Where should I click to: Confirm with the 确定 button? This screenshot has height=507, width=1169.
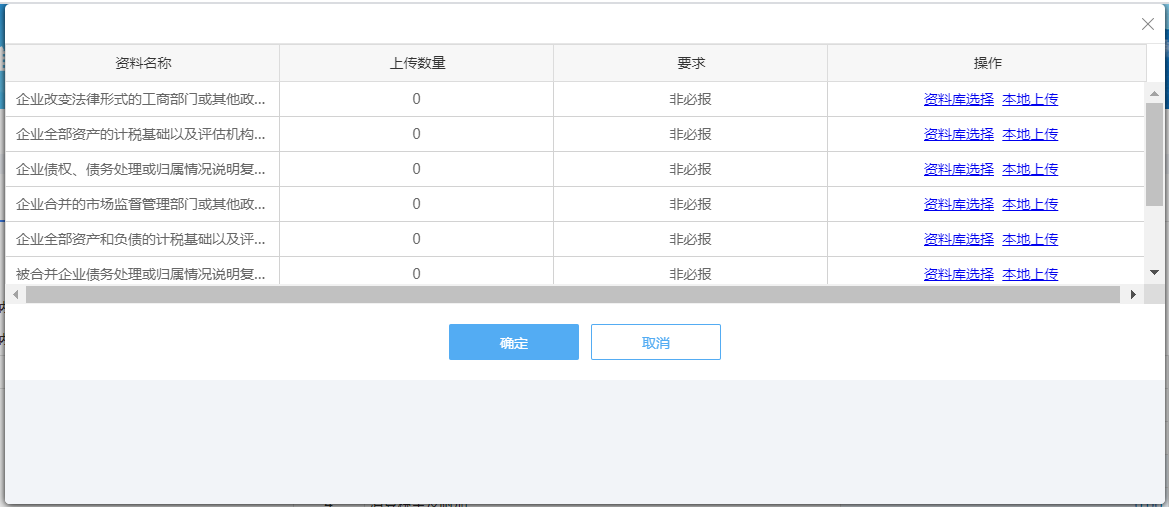pyautogui.click(x=514, y=342)
